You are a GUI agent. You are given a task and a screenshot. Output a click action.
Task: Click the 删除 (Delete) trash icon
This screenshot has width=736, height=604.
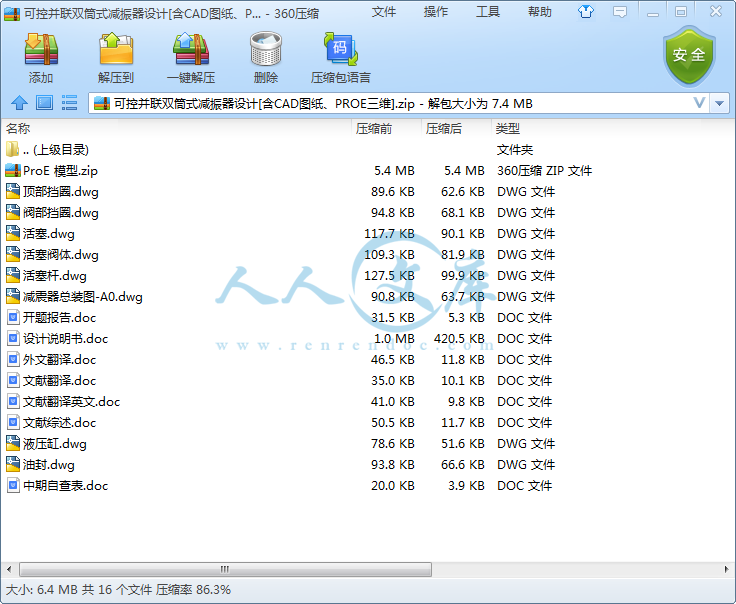point(266,49)
